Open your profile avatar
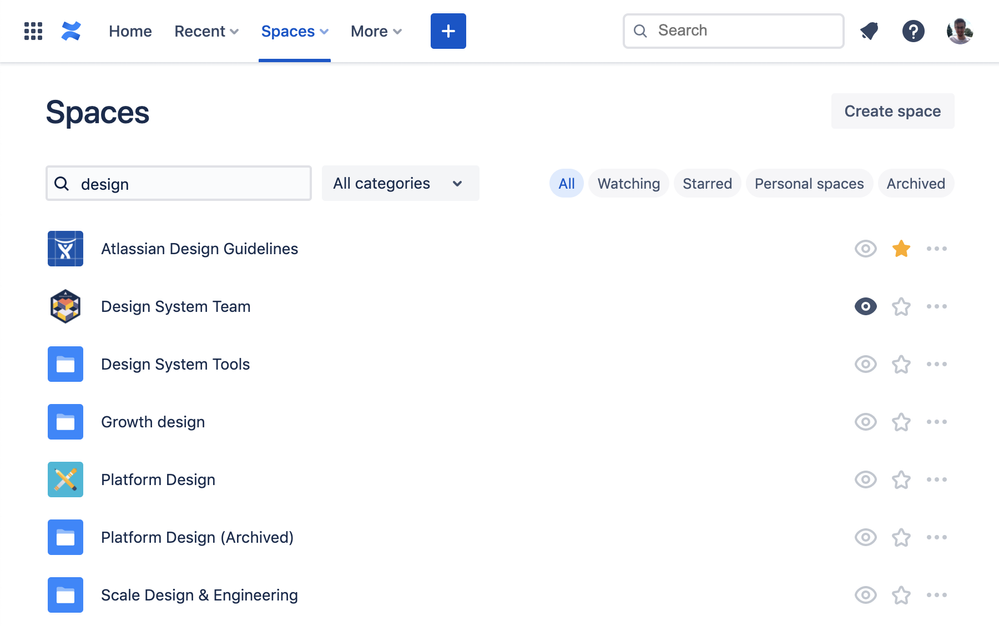This screenshot has height=626, width=999. coord(958,30)
